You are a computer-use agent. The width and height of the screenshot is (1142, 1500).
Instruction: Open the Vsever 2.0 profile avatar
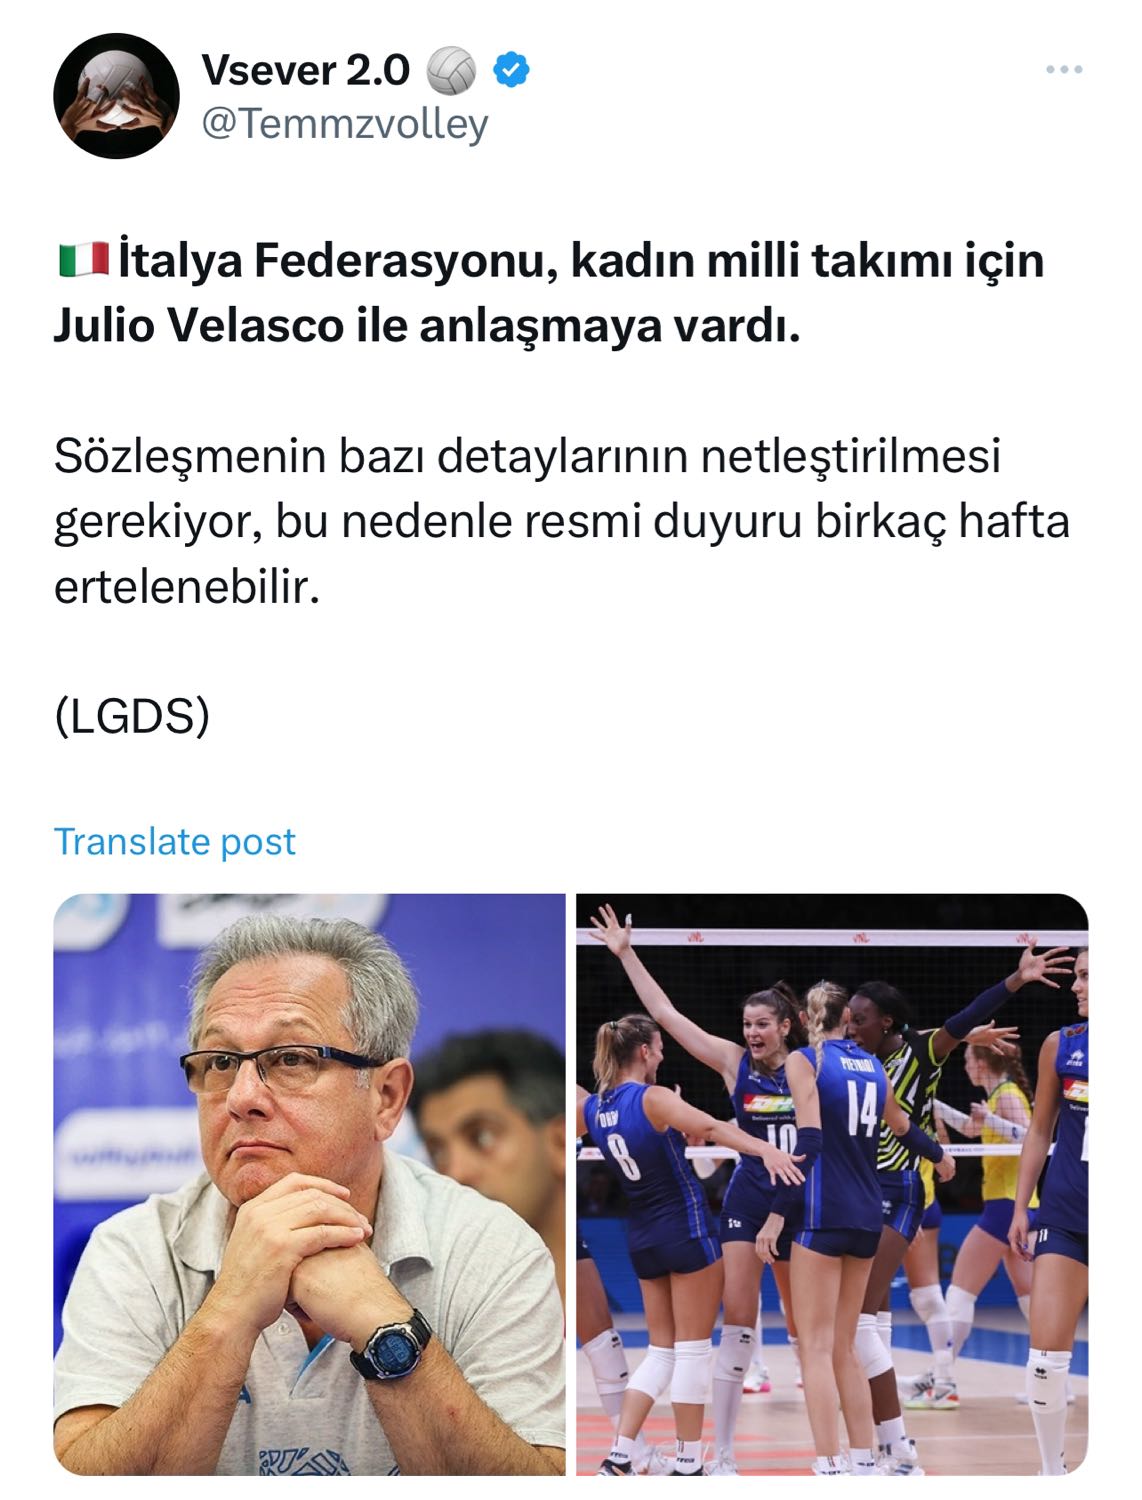[116, 95]
